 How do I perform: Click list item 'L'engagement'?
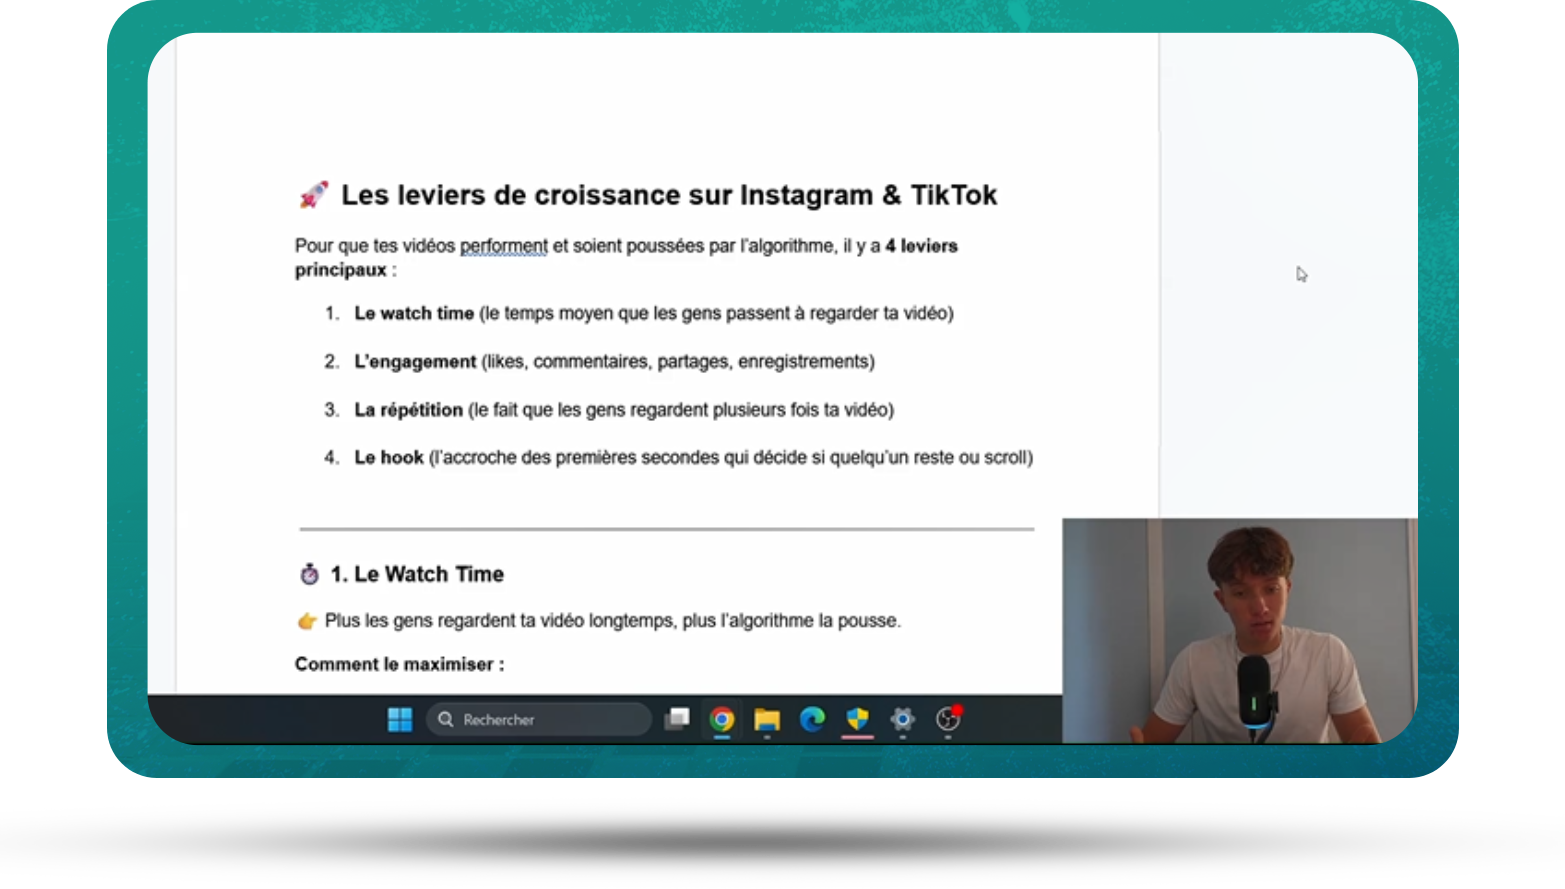(x=415, y=361)
